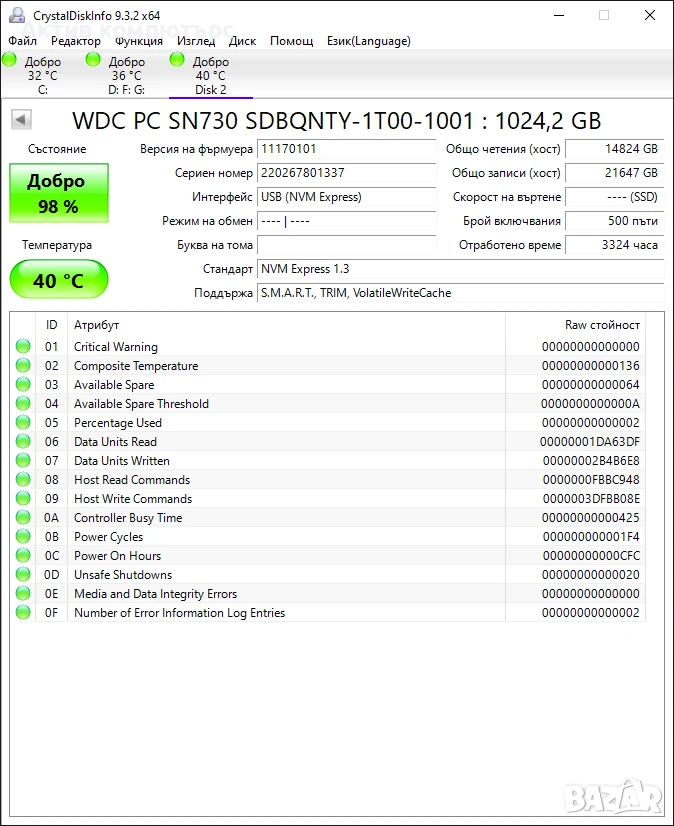
Task: Click the interface field USB (NVM Express)
Action: (346, 197)
